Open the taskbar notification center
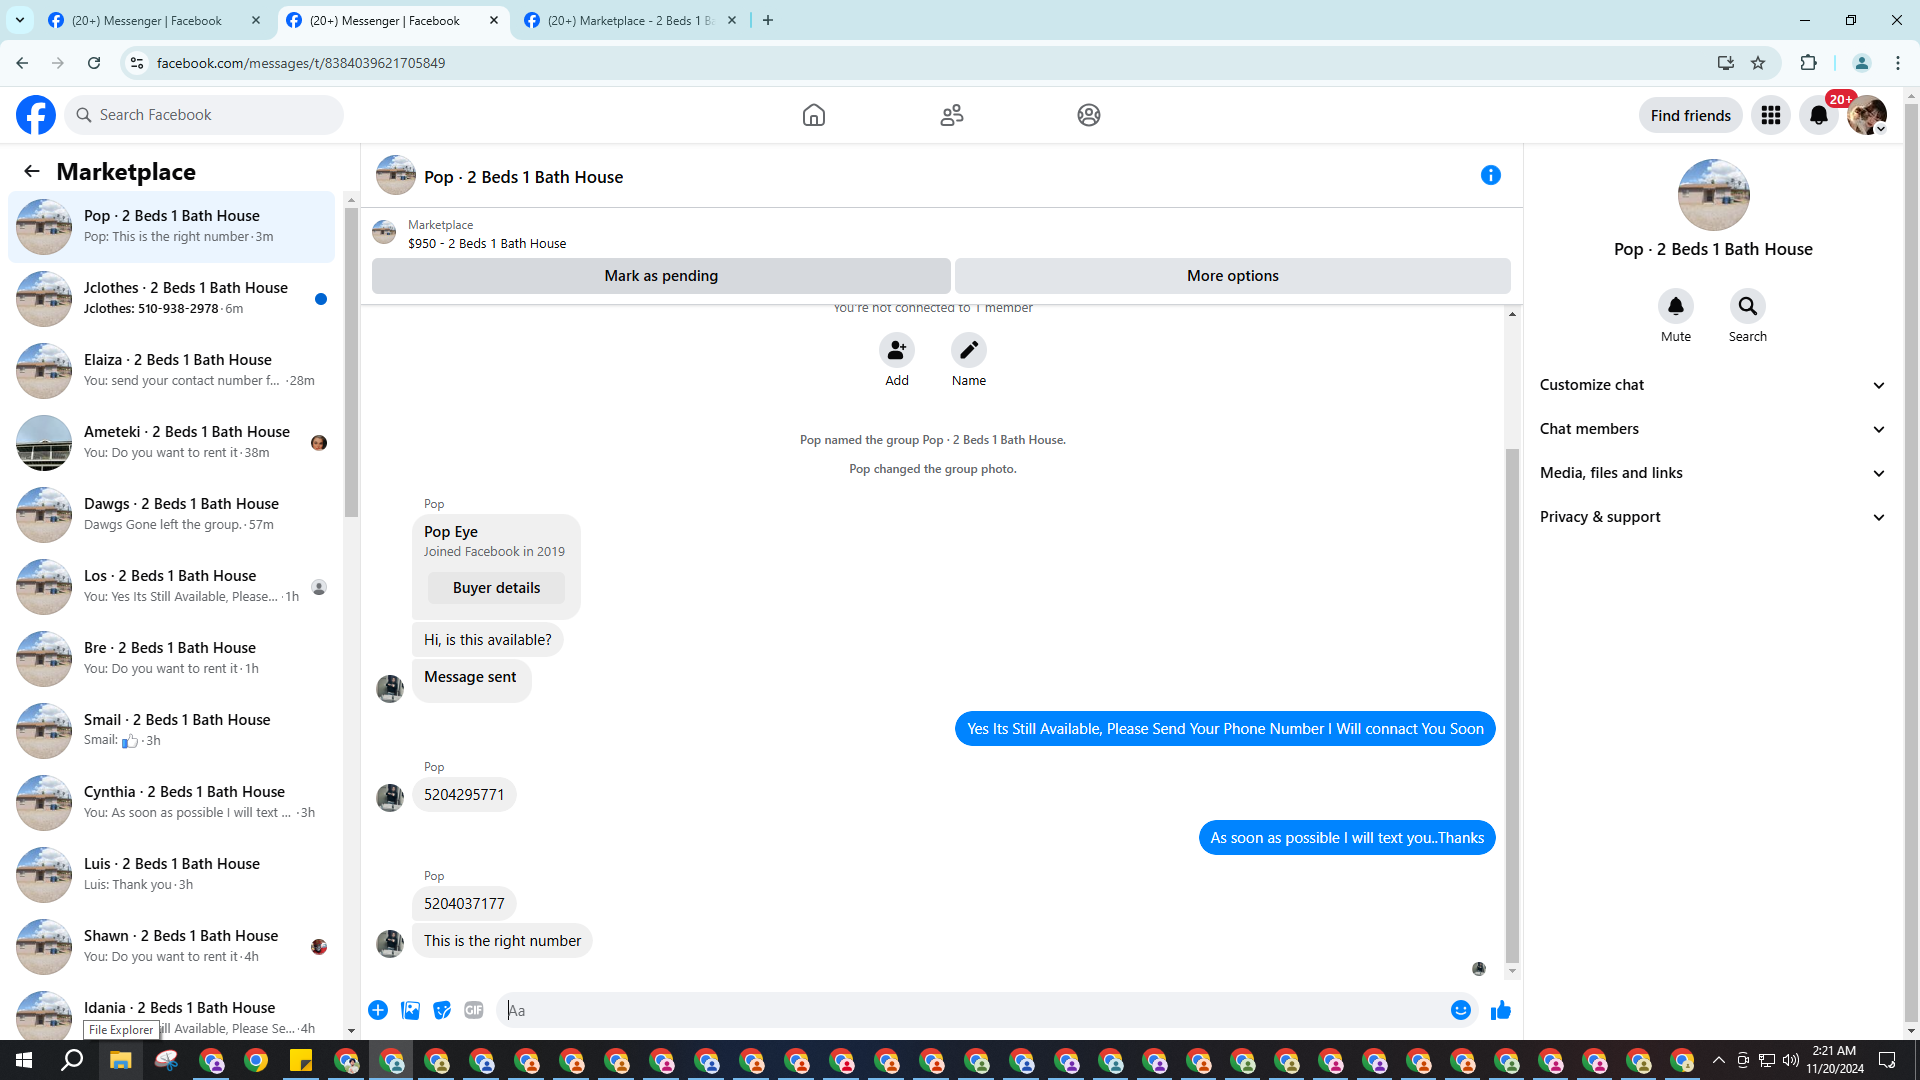Screen dimensions: 1920x1080 coord(1887,1060)
